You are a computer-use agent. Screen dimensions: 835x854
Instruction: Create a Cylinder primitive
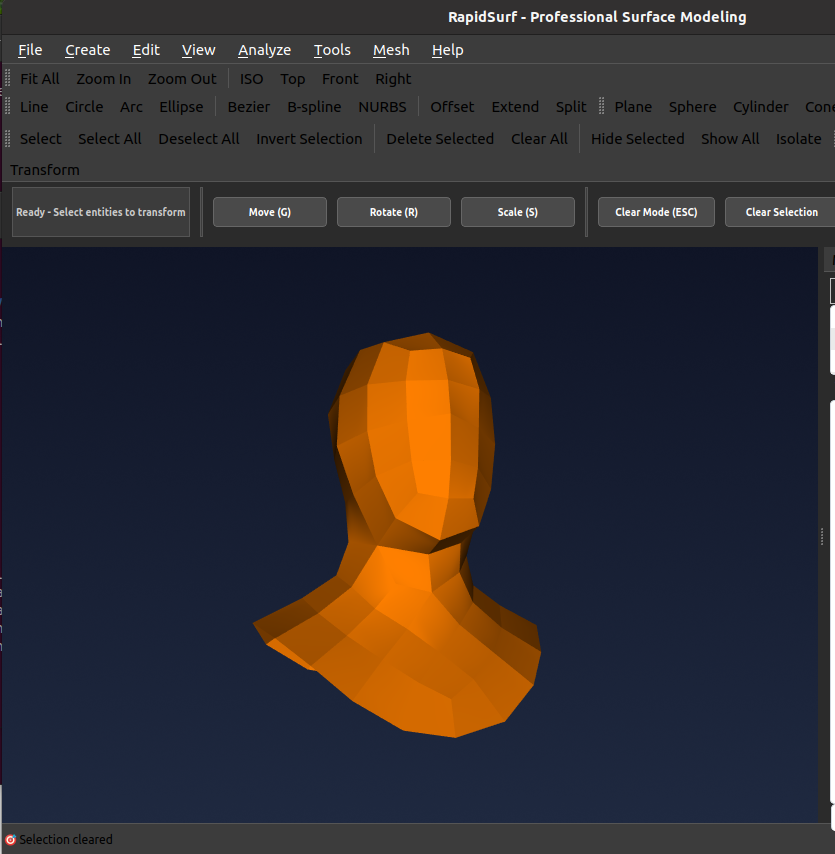point(760,107)
